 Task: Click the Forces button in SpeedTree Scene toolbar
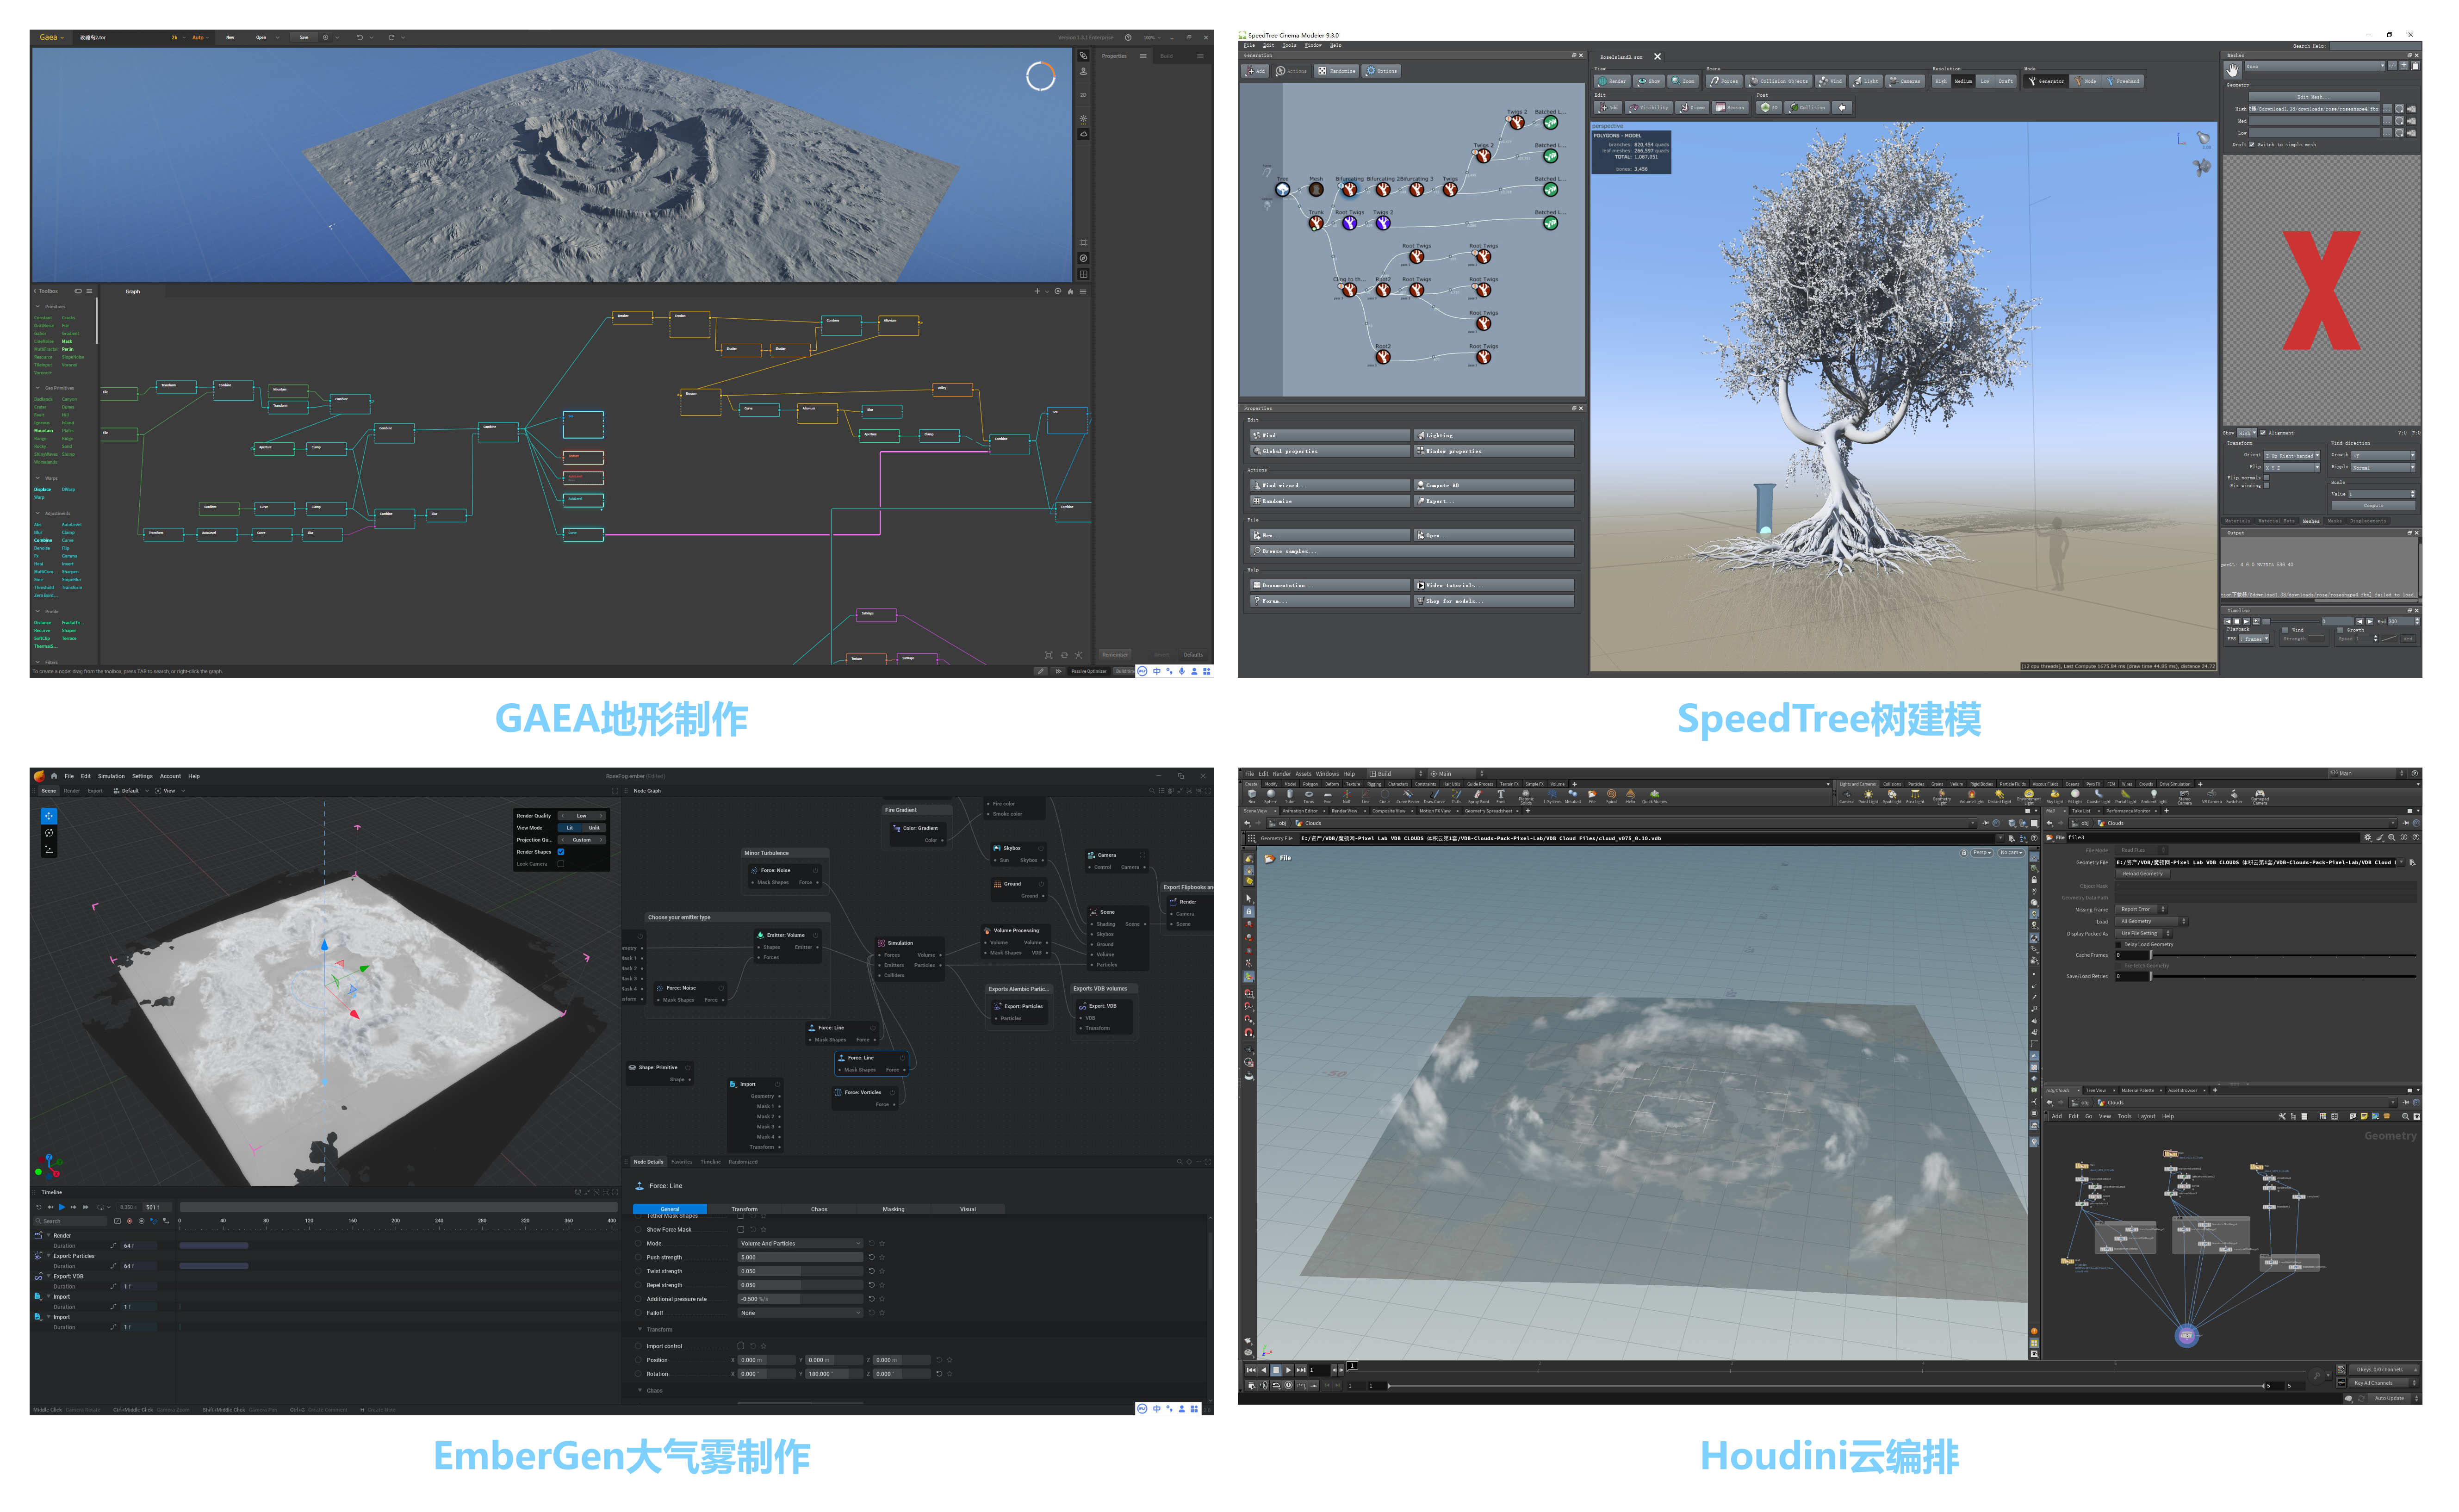tap(1724, 82)
